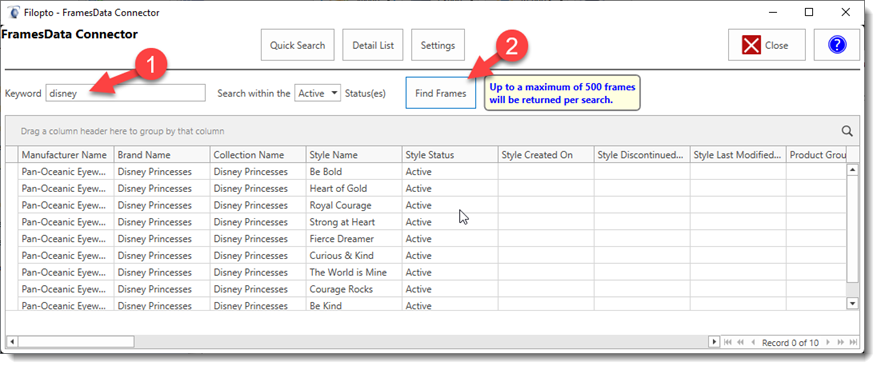This screenshot has height=369, width=880.
Task: Click the Record 0 of 10 indicator
Action: click(791, 343)
